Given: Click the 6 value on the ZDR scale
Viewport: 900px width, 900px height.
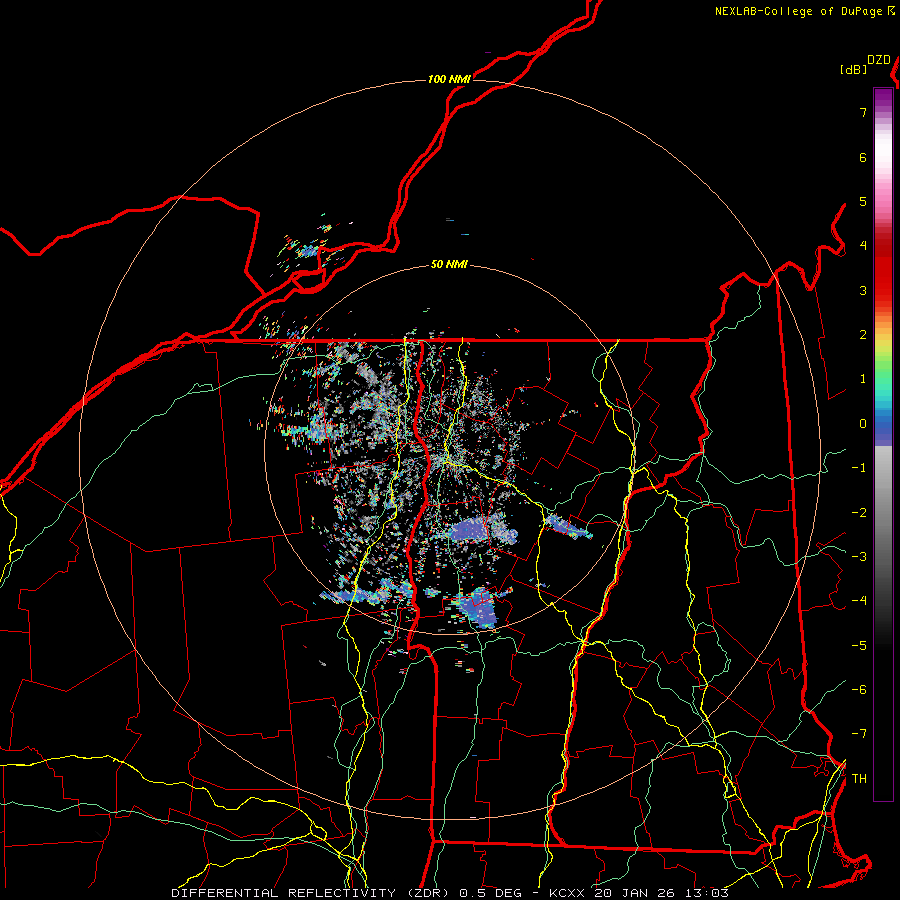Looking at the screenshot, I should (x=863, y=157).
